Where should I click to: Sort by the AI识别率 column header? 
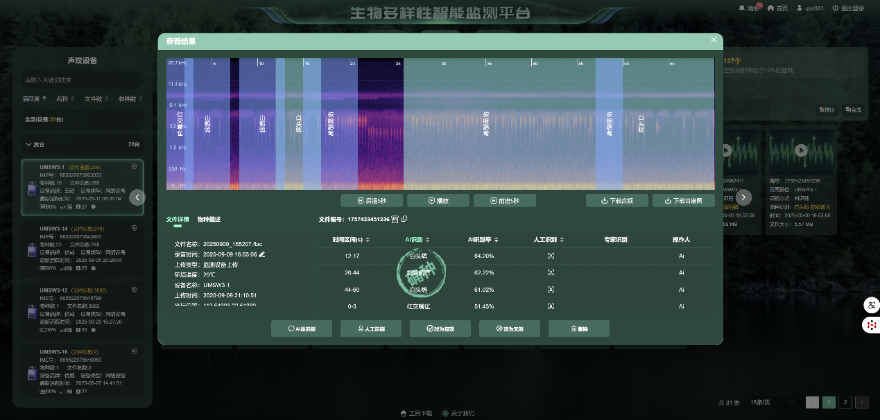coord(483,240)
